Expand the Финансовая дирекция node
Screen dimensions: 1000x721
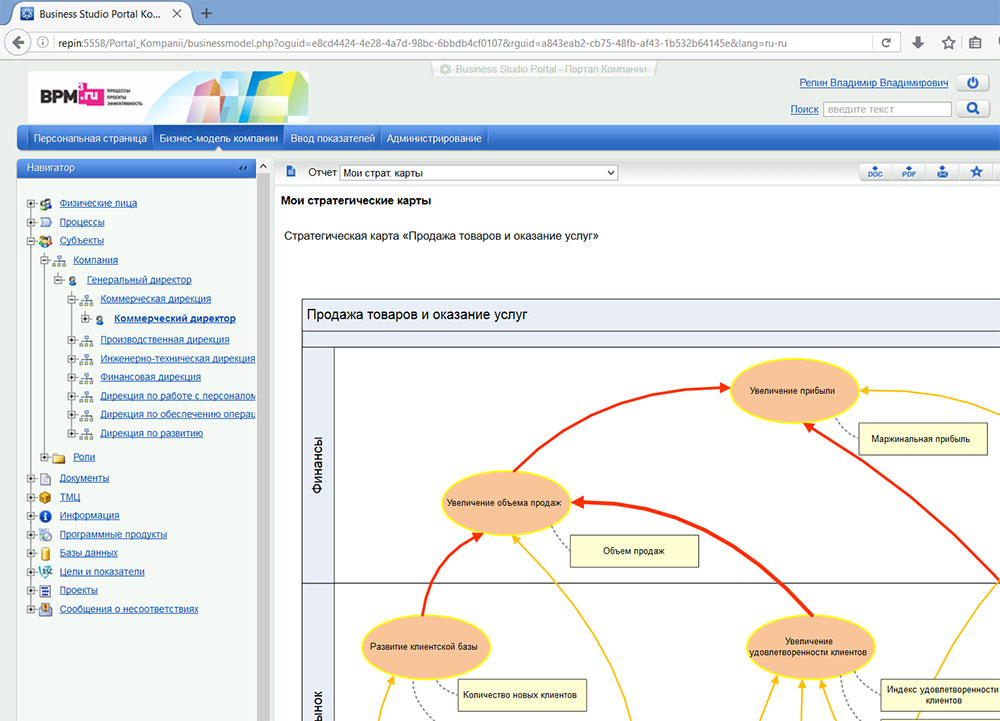(72, 378)
